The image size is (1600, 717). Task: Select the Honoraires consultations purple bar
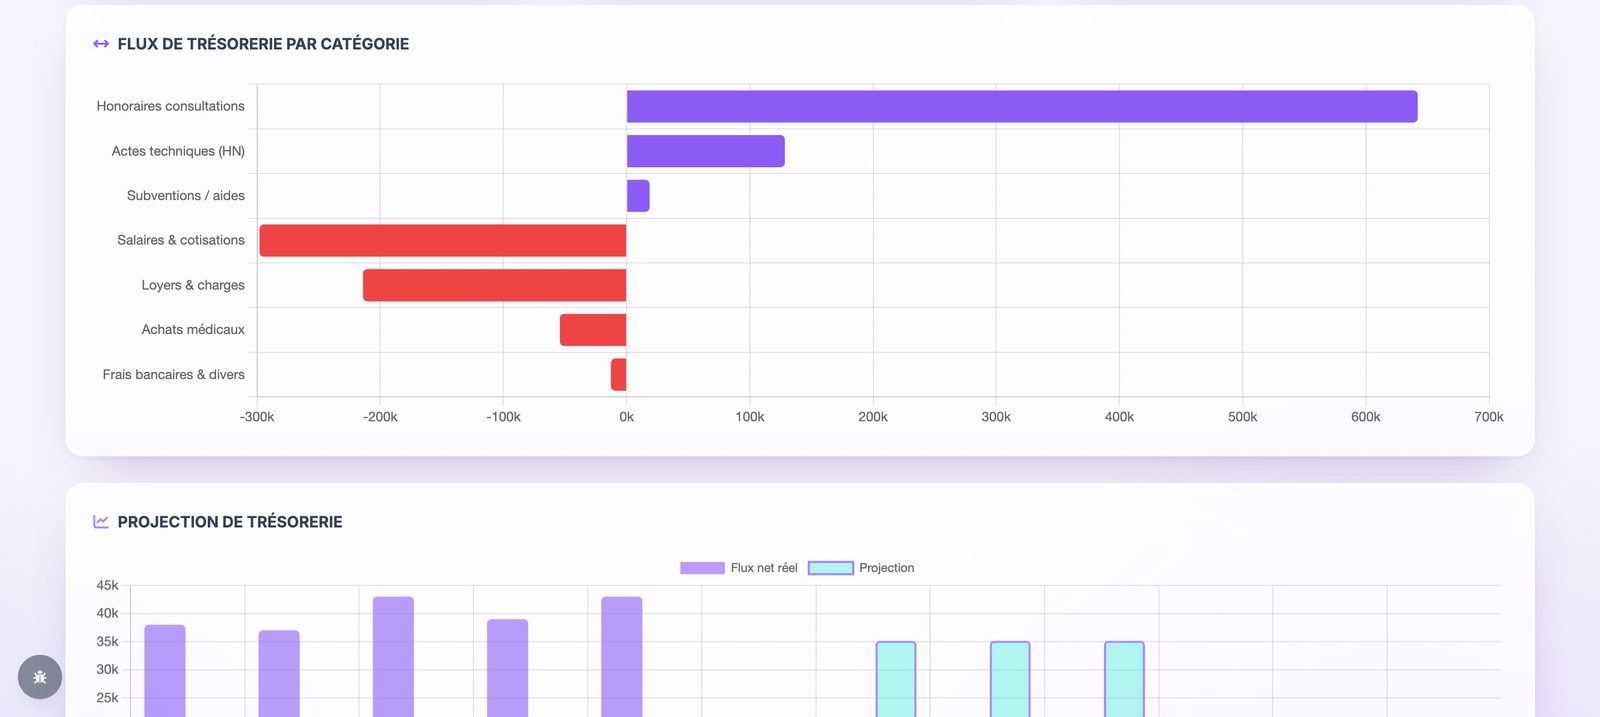1022,107
